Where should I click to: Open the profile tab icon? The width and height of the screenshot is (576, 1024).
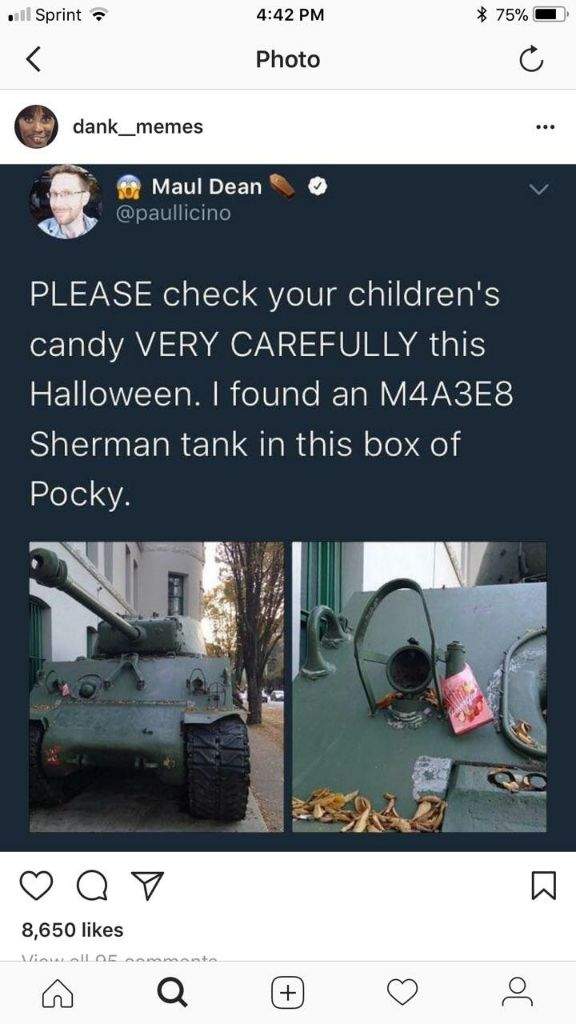pyautogui.click(x=518, y=992)
